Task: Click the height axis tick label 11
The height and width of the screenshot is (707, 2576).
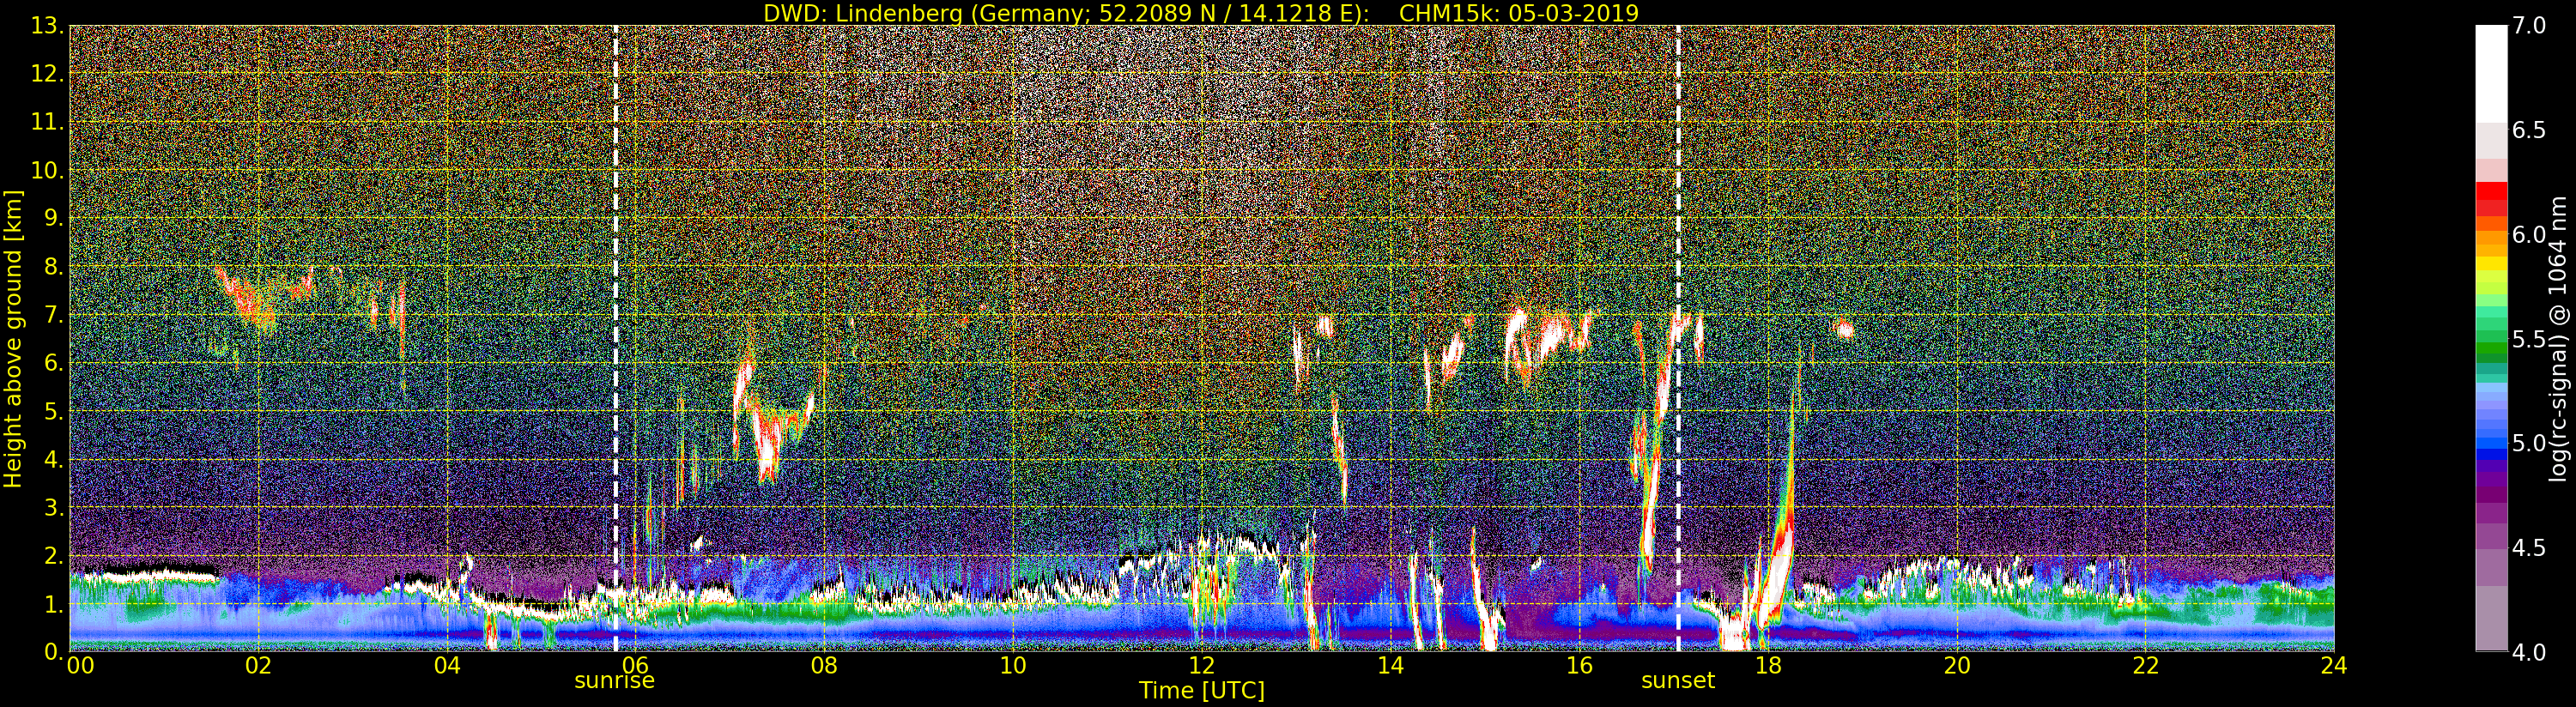Action: (47, 122)
